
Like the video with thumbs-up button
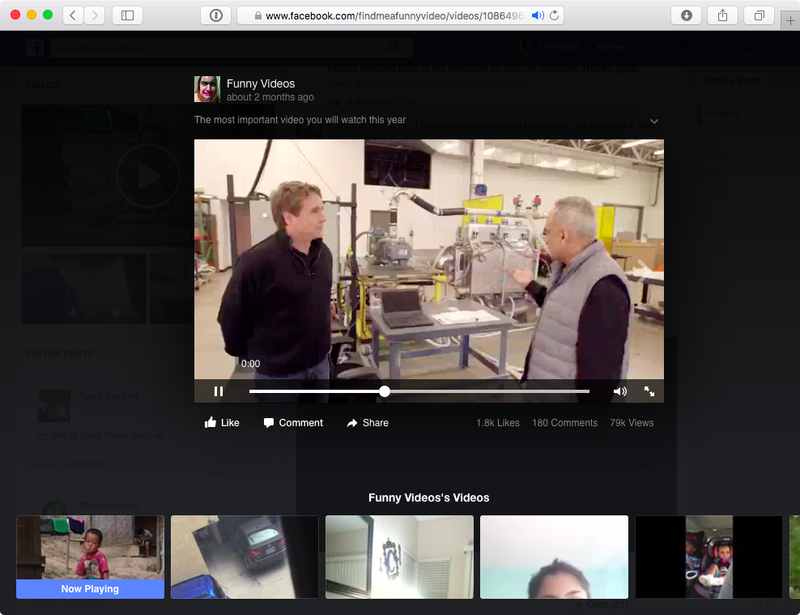coord(222,423)
